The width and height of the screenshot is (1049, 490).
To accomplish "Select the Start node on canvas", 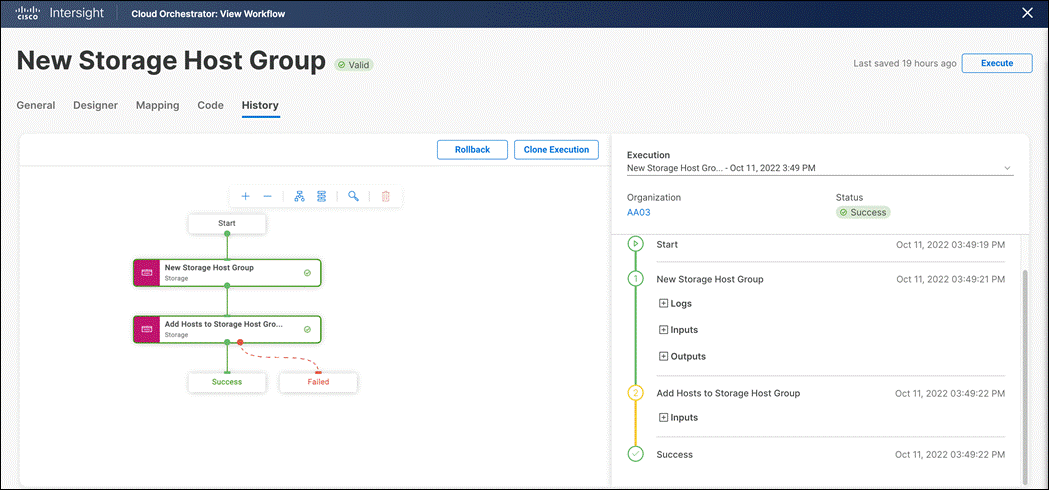I will [x=227, y=224].
